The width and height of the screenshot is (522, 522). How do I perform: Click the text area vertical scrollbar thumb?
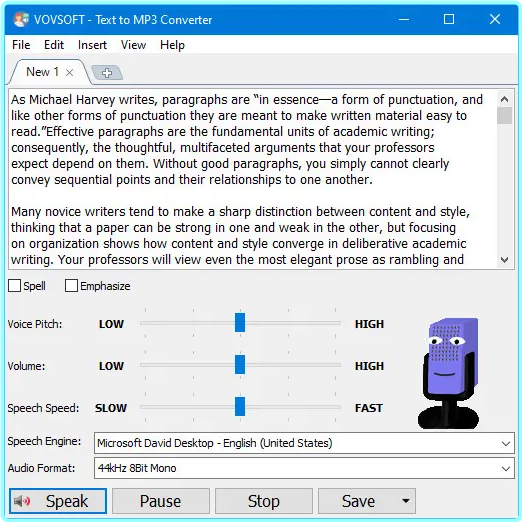[504, 115]
